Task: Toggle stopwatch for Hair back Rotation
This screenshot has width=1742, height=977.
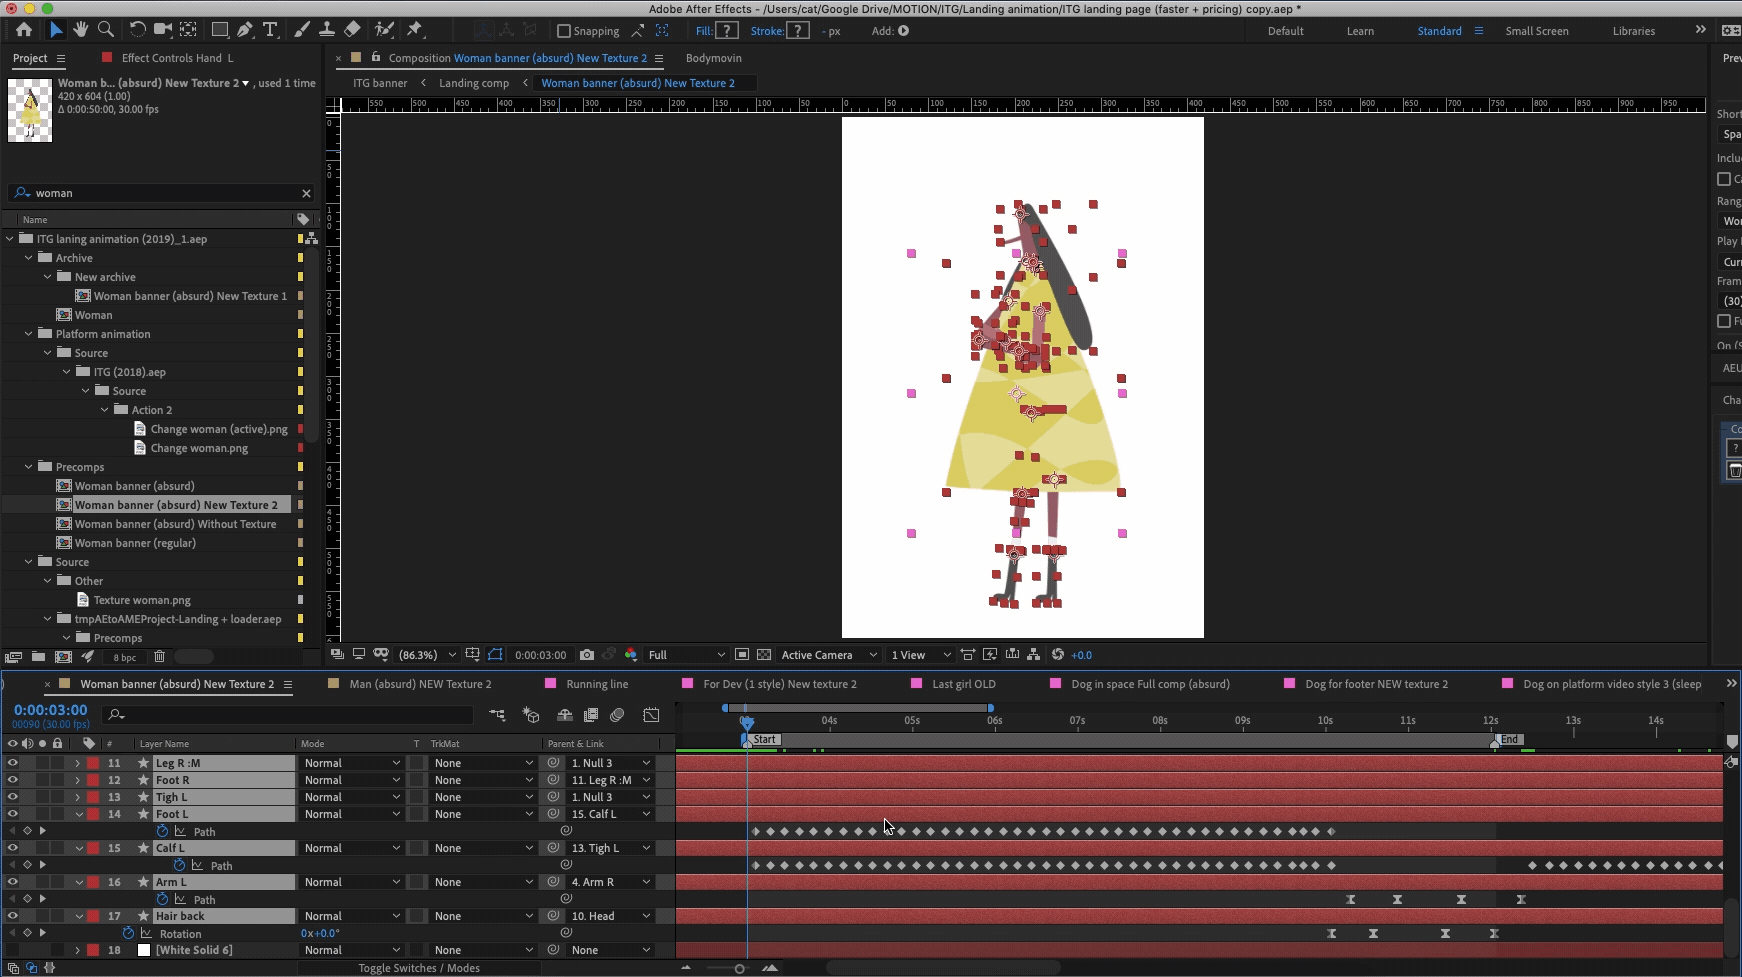Action: coord(128,933)
